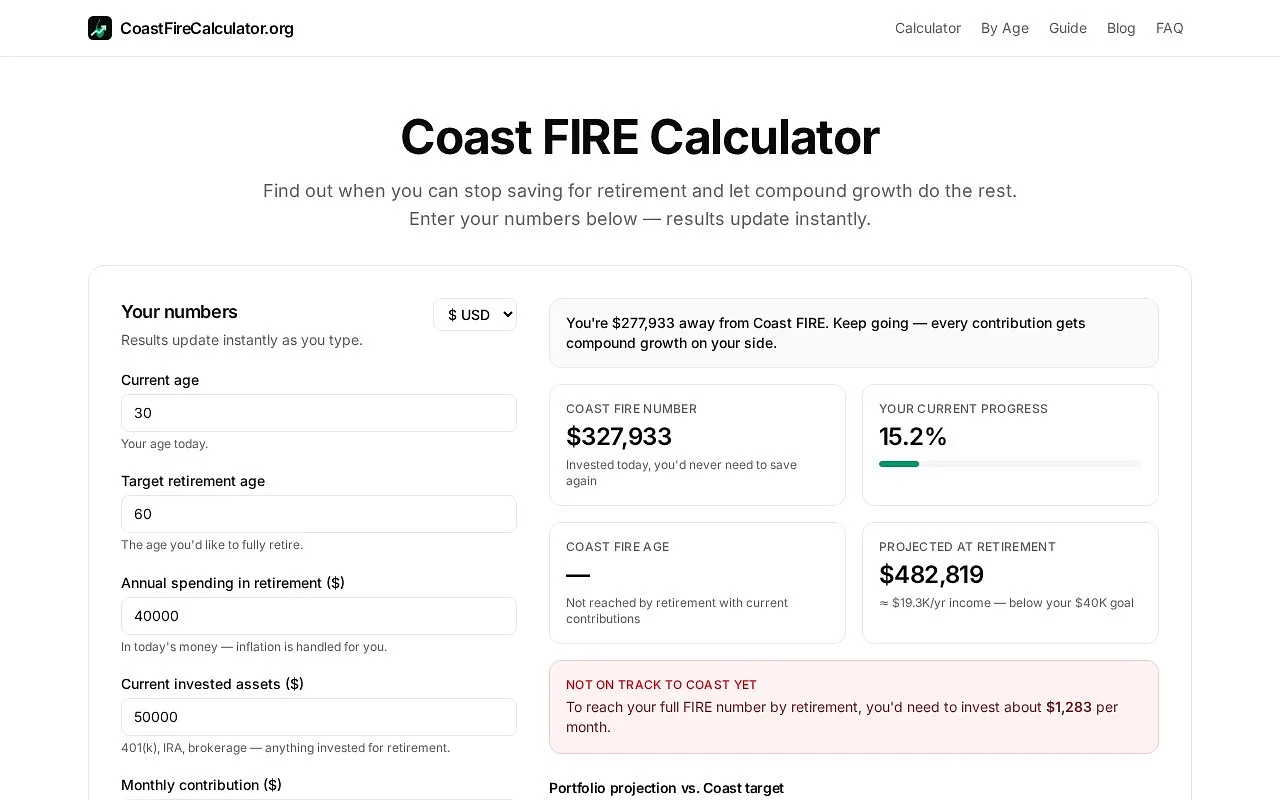Visit the Blog nav link
The image size is (1280, 800).
tap(1121, 28)
